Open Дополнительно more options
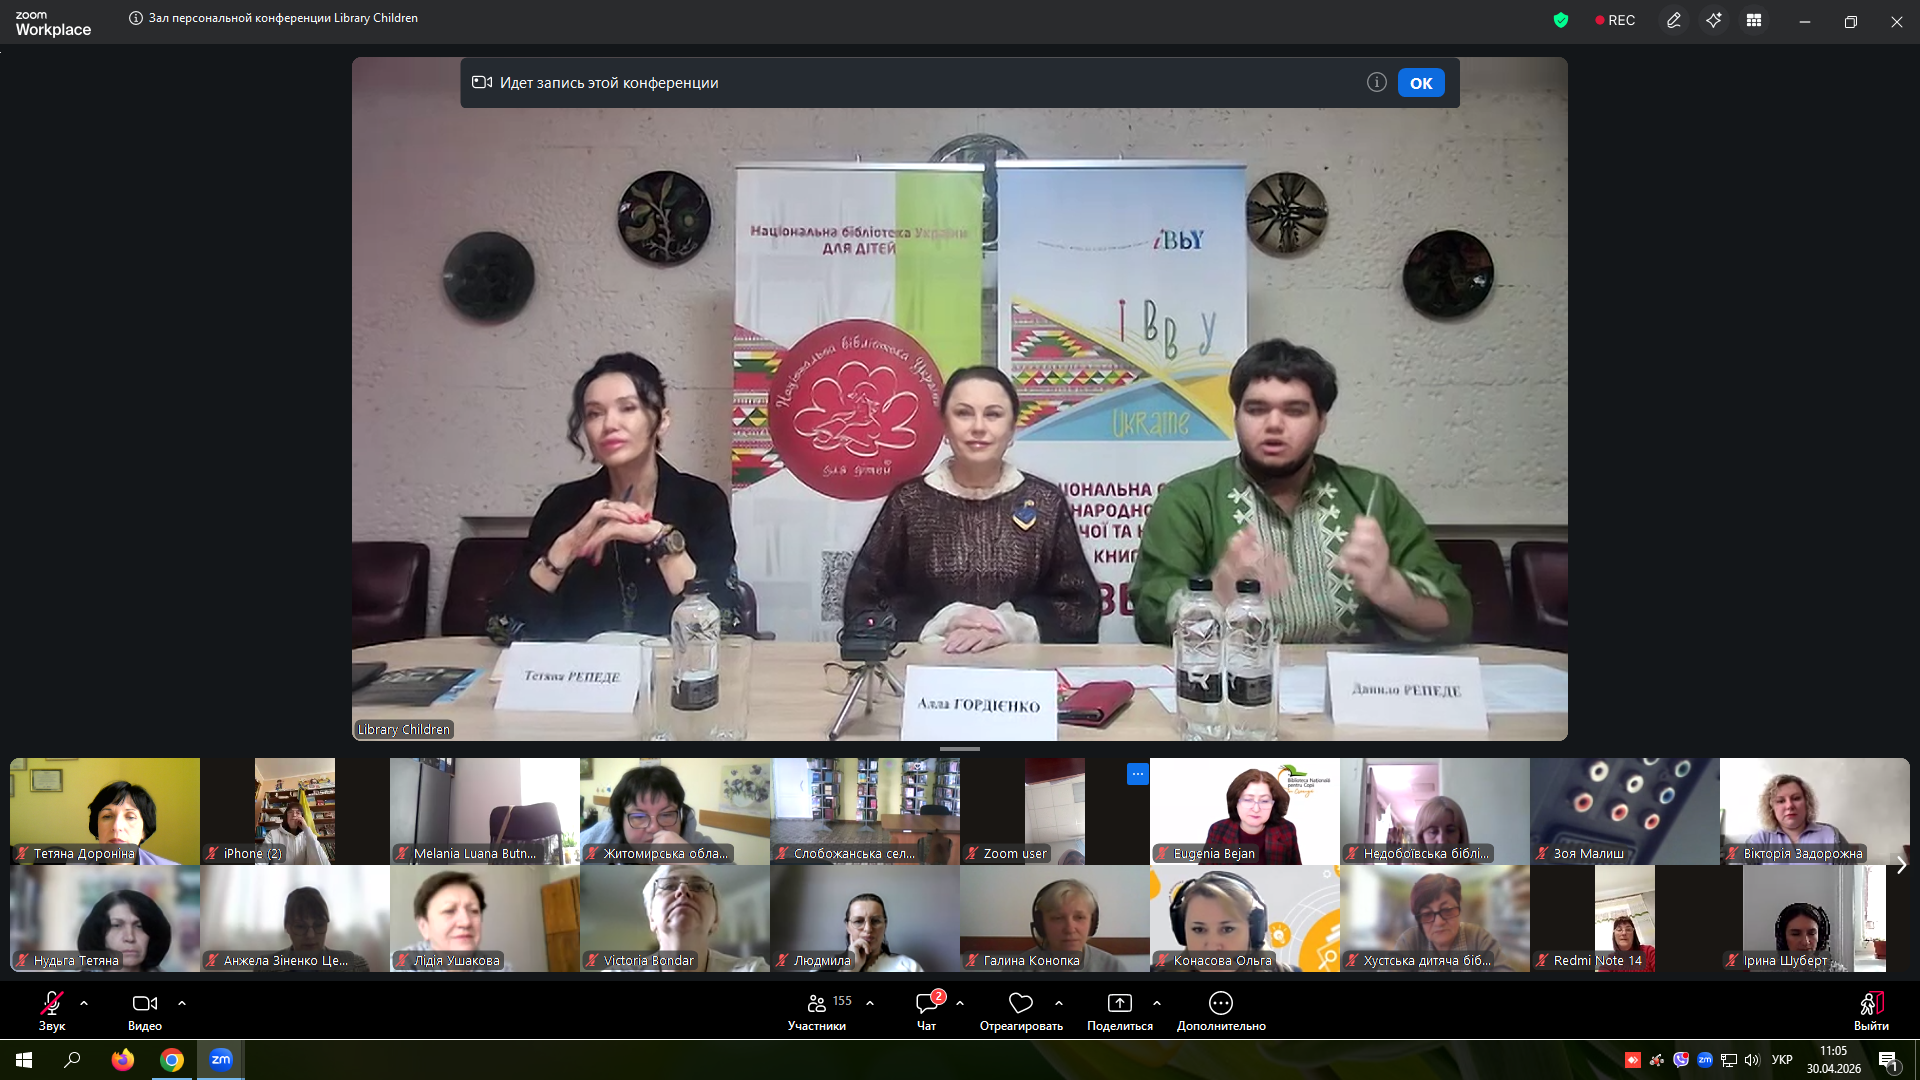 1221,1010
